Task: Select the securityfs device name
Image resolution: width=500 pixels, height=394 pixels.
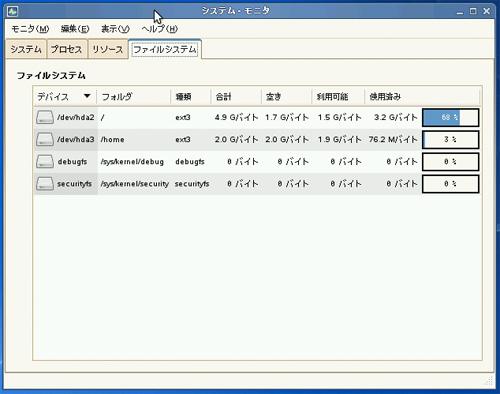Action: point(74,184)
